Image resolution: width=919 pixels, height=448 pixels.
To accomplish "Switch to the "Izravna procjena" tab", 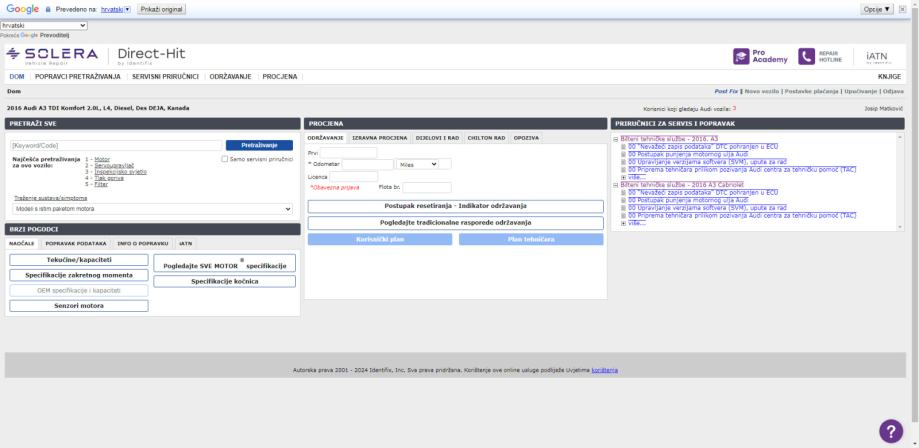I will click(380, 137).
